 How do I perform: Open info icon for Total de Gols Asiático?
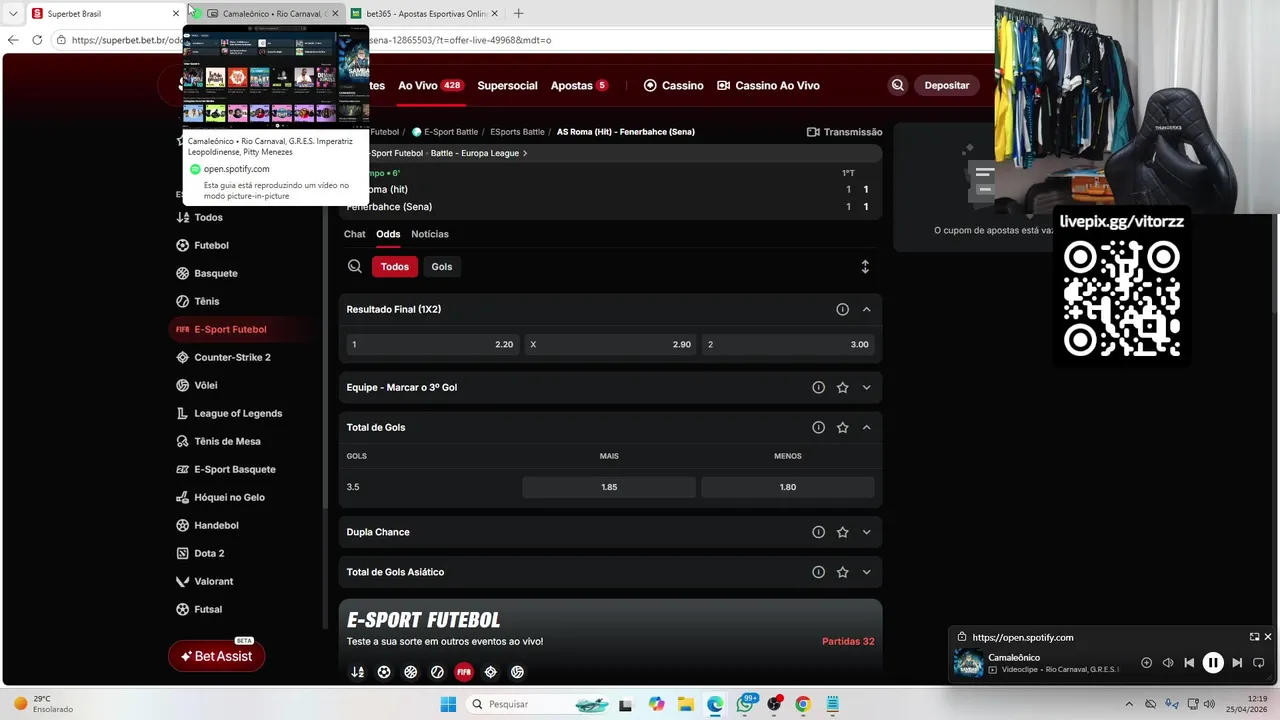(818, 573)
